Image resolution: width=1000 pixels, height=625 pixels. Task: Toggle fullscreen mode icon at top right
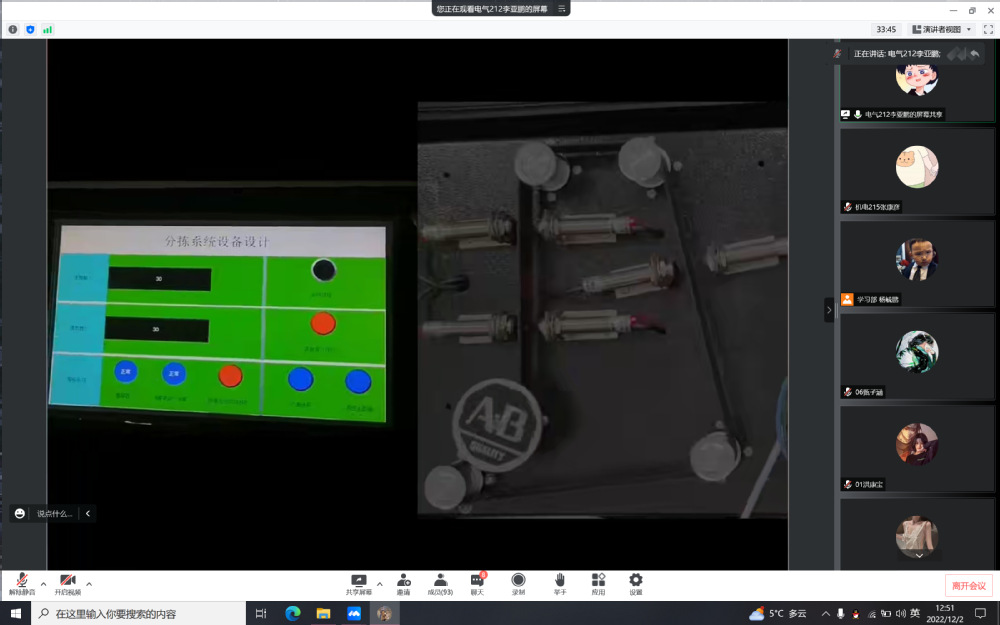[988, 29]
